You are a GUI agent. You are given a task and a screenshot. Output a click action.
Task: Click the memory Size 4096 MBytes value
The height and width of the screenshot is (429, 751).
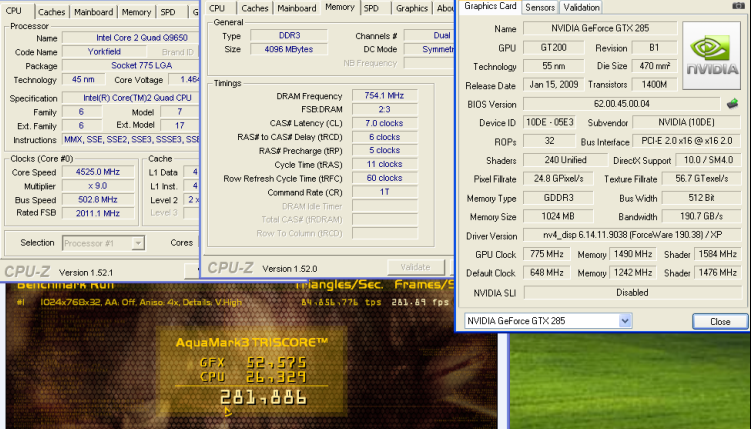click(x=289, y=49)
